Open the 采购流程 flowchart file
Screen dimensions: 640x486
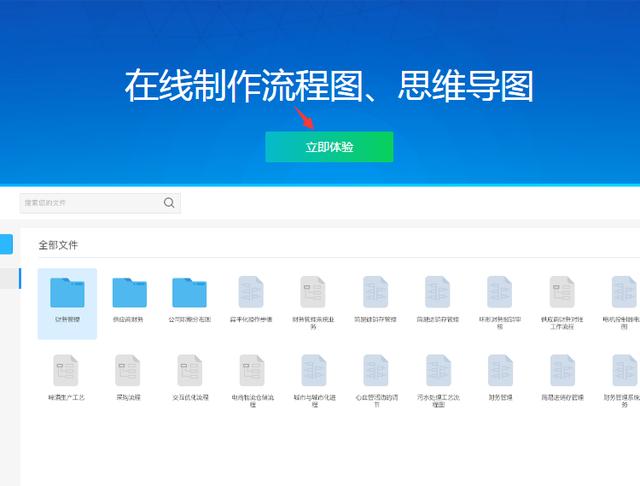(128, 371)
